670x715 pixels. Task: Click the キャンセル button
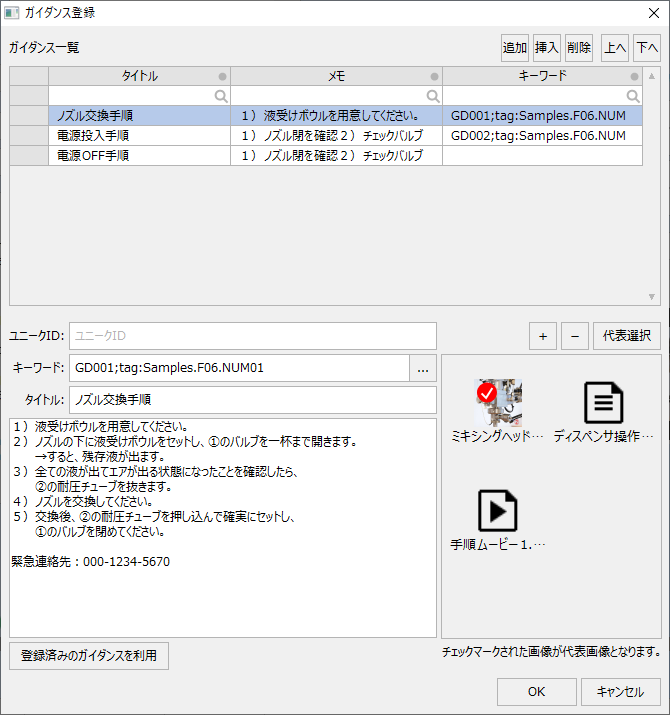pyautogui.click(x=620, y=692)
